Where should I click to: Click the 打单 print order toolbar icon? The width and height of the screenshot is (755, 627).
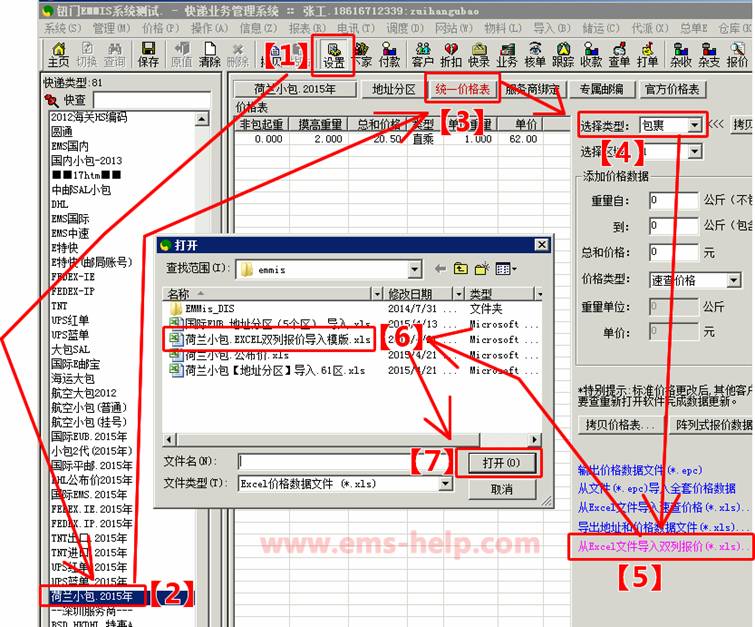647,54
